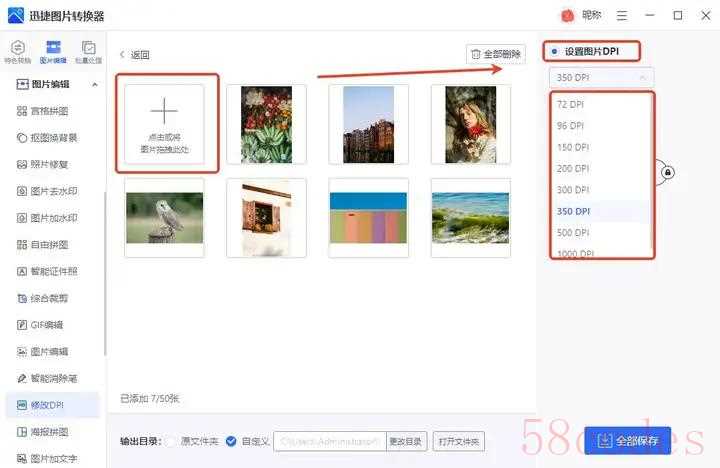Open the 照片修复 tool

pos(43,164)
